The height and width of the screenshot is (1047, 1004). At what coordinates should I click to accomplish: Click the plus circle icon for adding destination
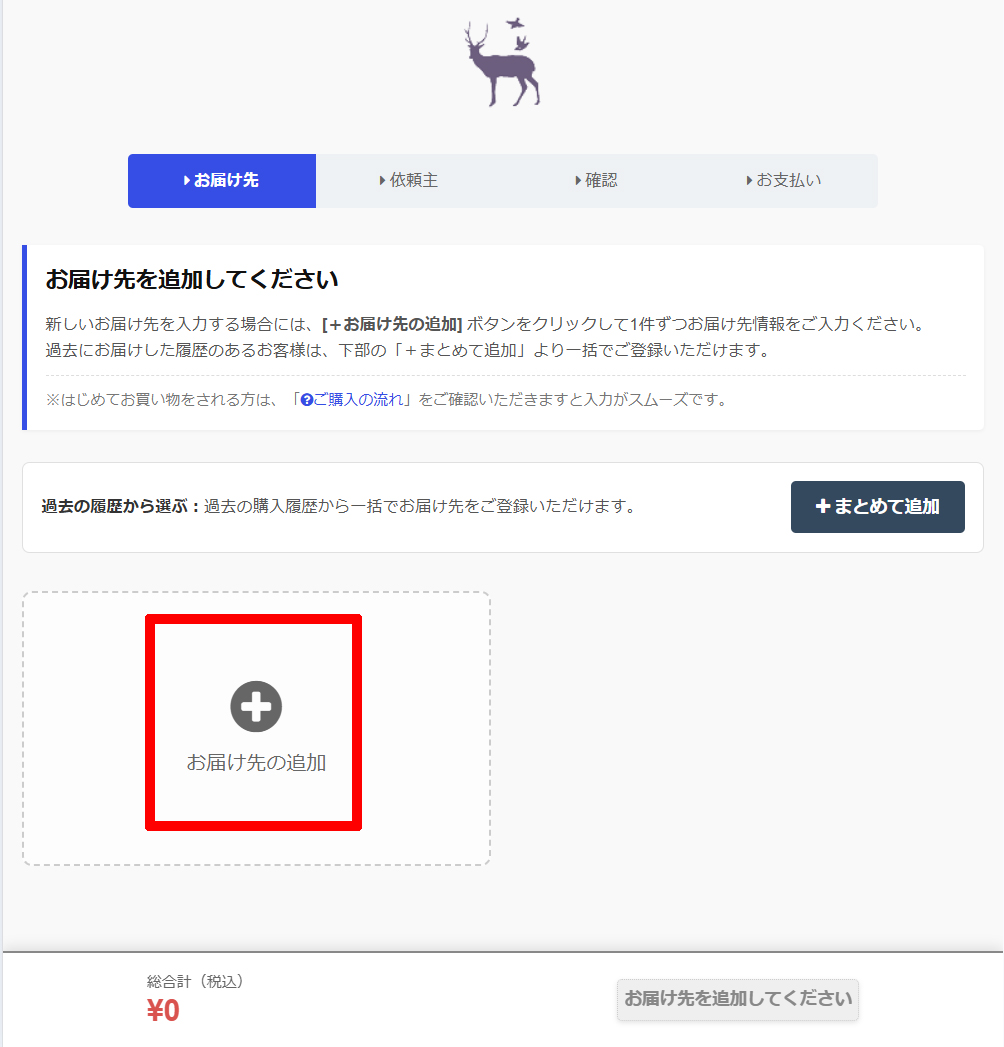(x=256, y=706)
